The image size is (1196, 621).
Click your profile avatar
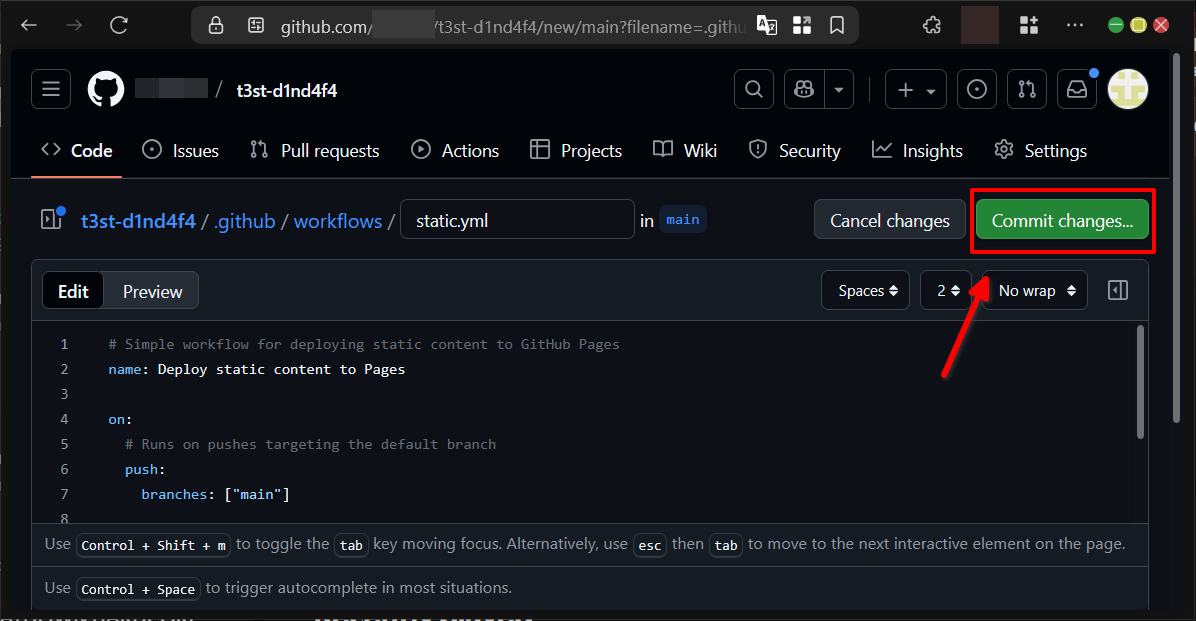(1128, 89)
